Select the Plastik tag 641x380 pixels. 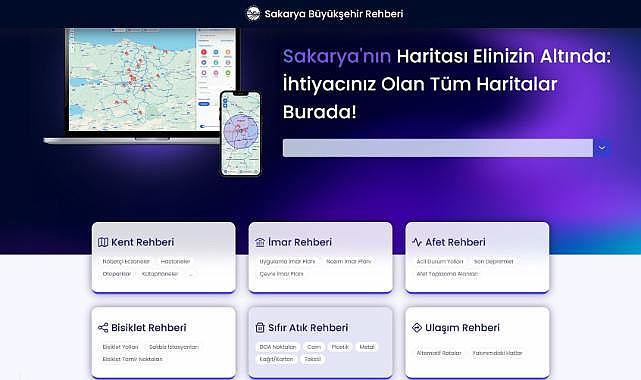click(x=340, y=347)
